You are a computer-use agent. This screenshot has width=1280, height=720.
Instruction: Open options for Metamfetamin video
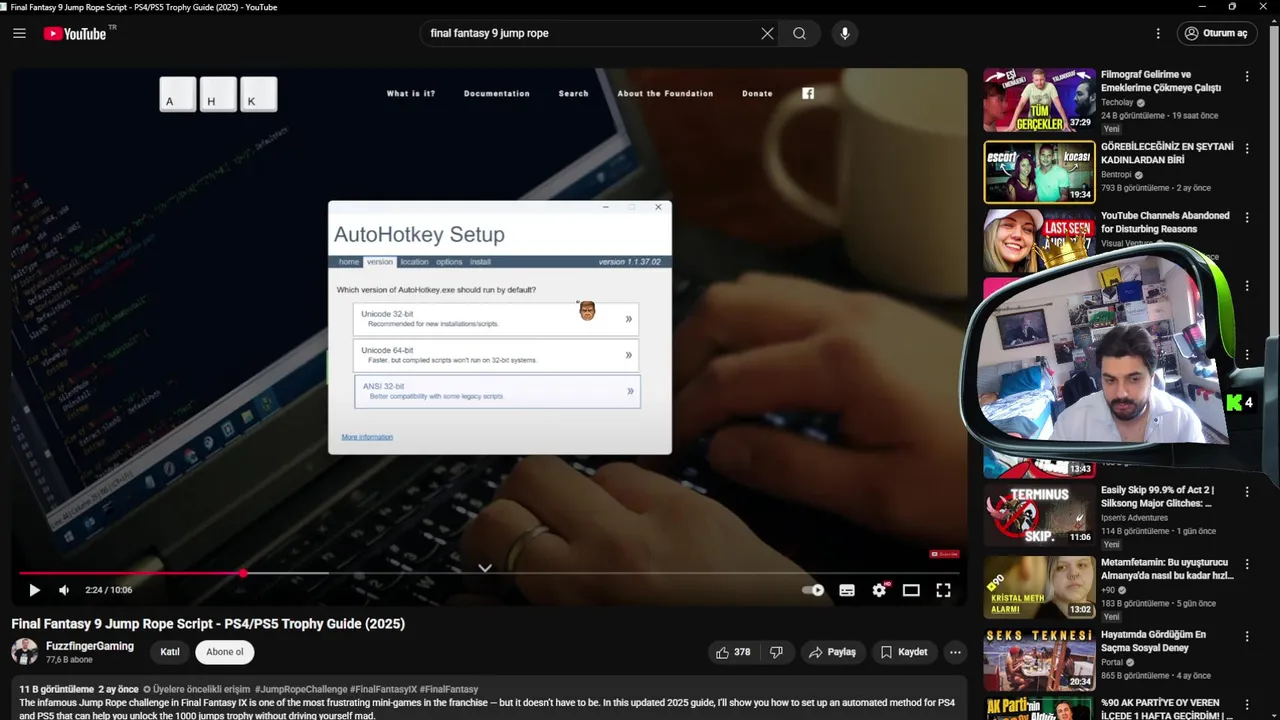pyautogui.click(x=1247, y=564)
